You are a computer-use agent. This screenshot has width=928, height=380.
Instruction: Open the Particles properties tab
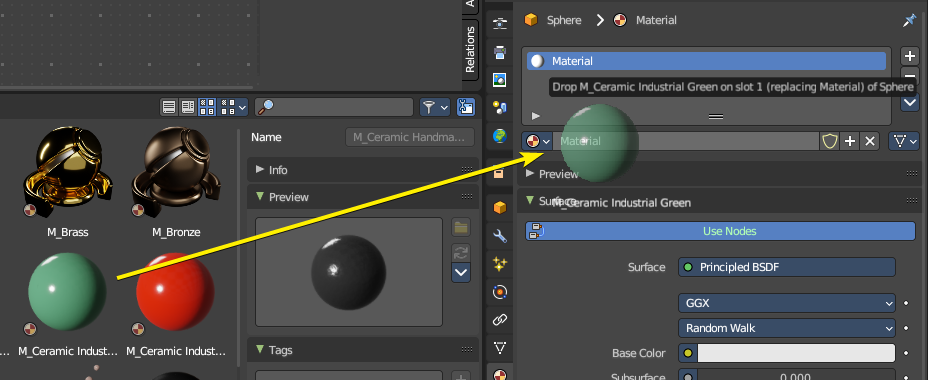pos(500,264)
